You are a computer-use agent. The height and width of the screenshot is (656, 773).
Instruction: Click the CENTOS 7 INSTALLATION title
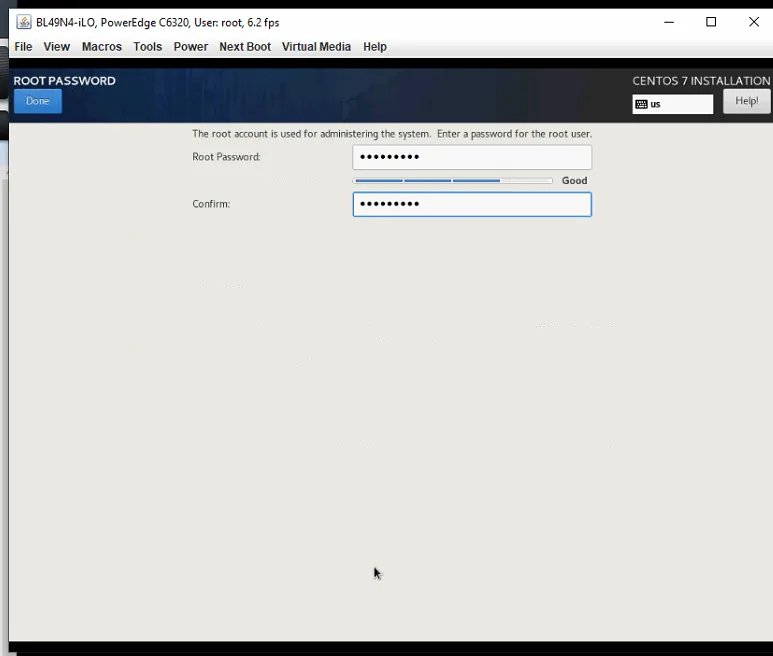701,81
